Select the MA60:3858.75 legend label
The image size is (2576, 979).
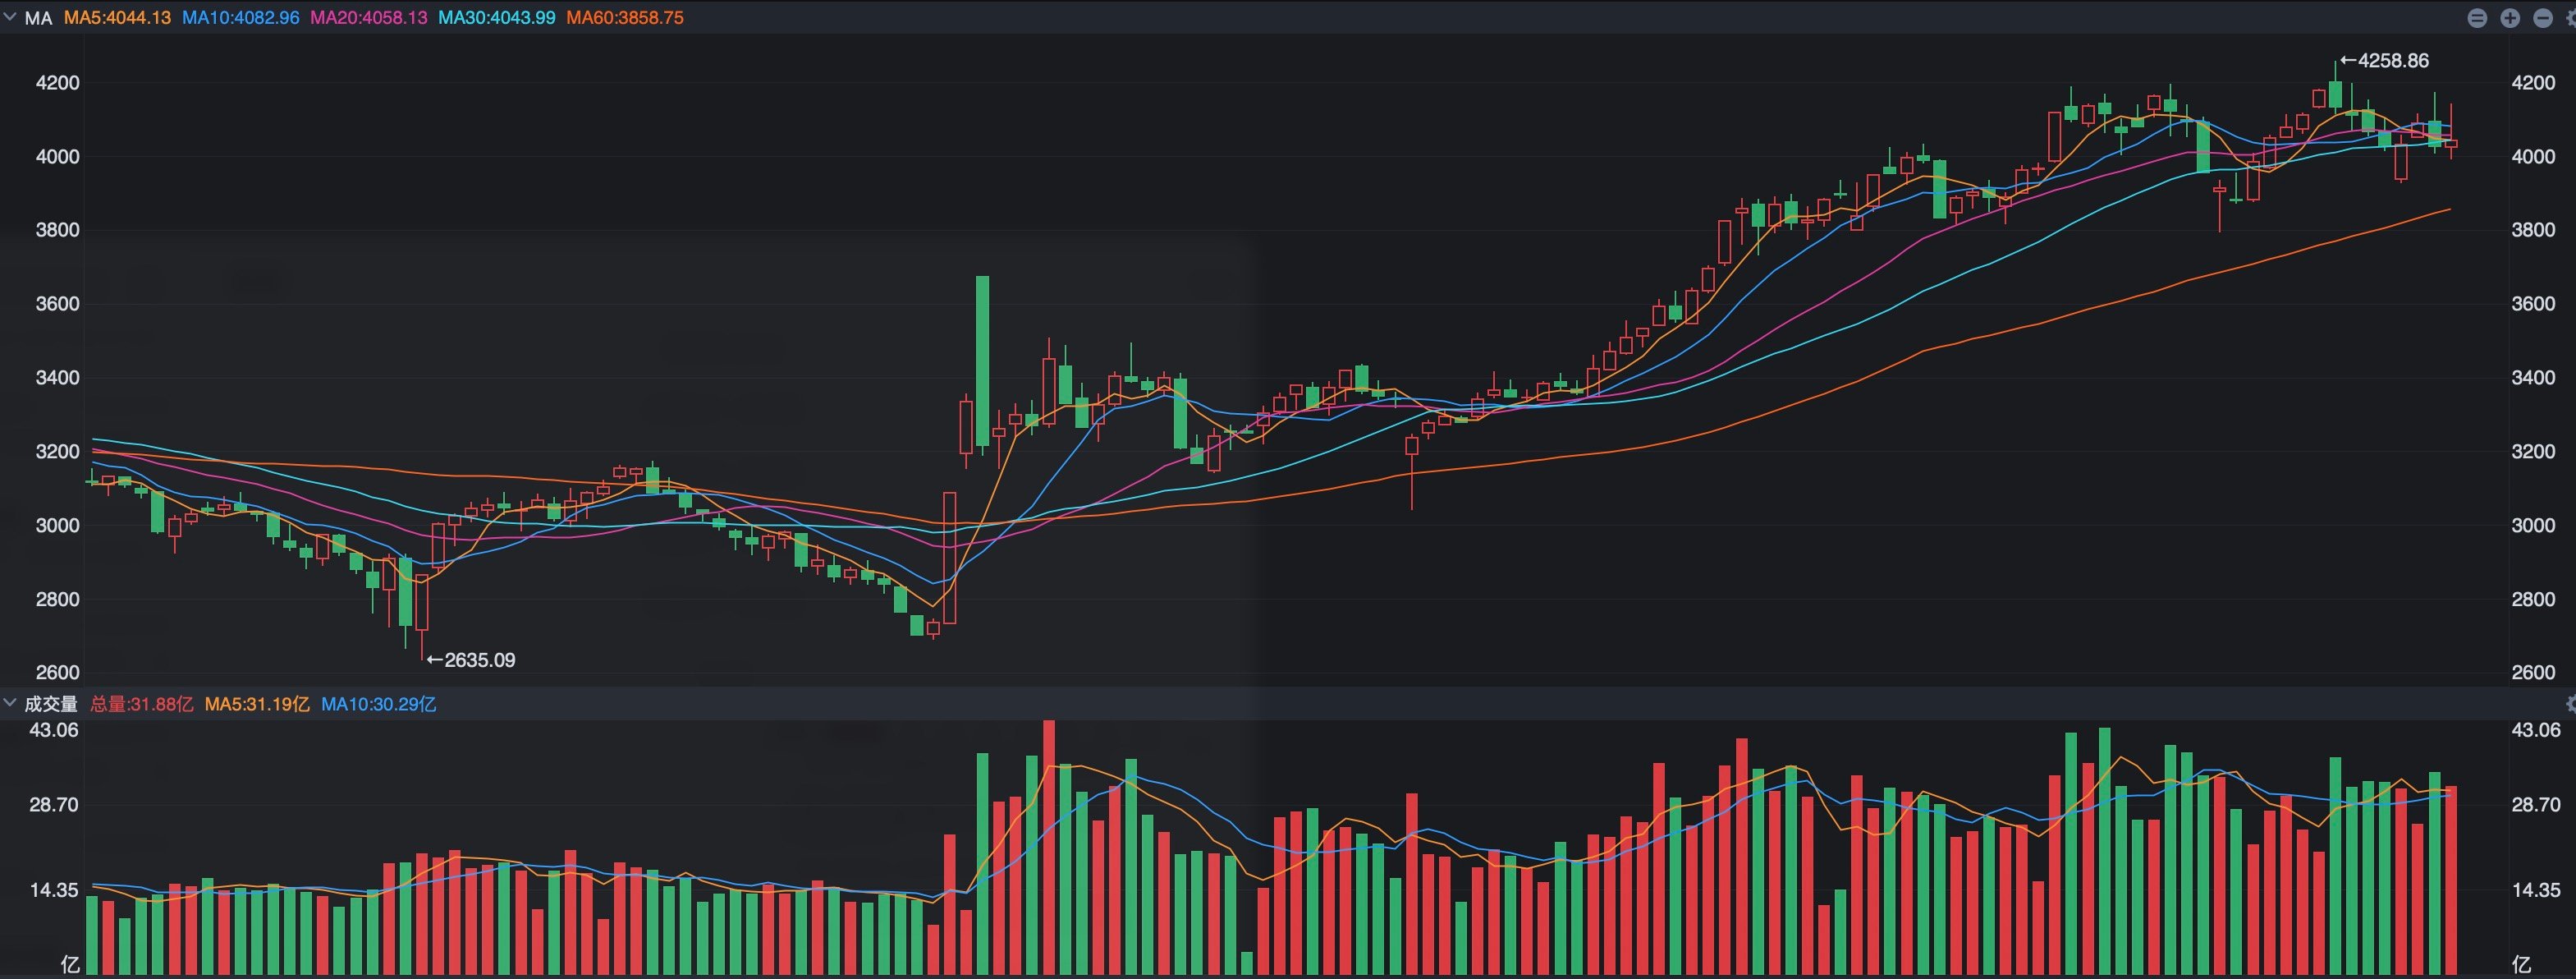625,18
